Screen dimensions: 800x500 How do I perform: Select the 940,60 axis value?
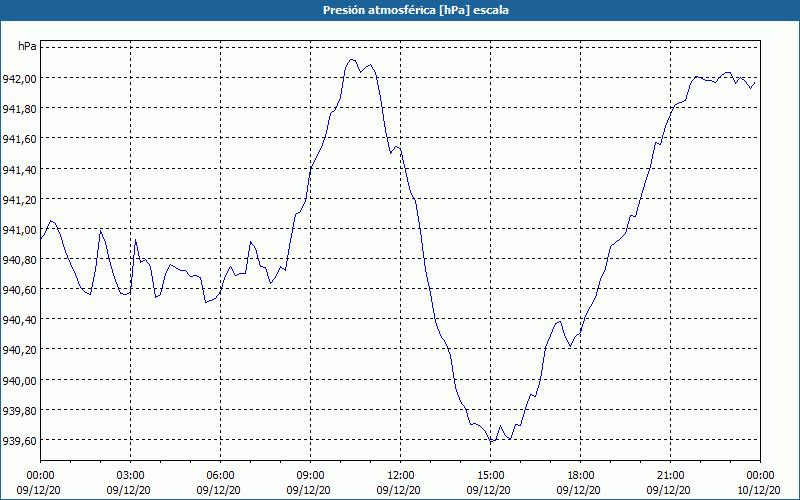coord(19,290)
